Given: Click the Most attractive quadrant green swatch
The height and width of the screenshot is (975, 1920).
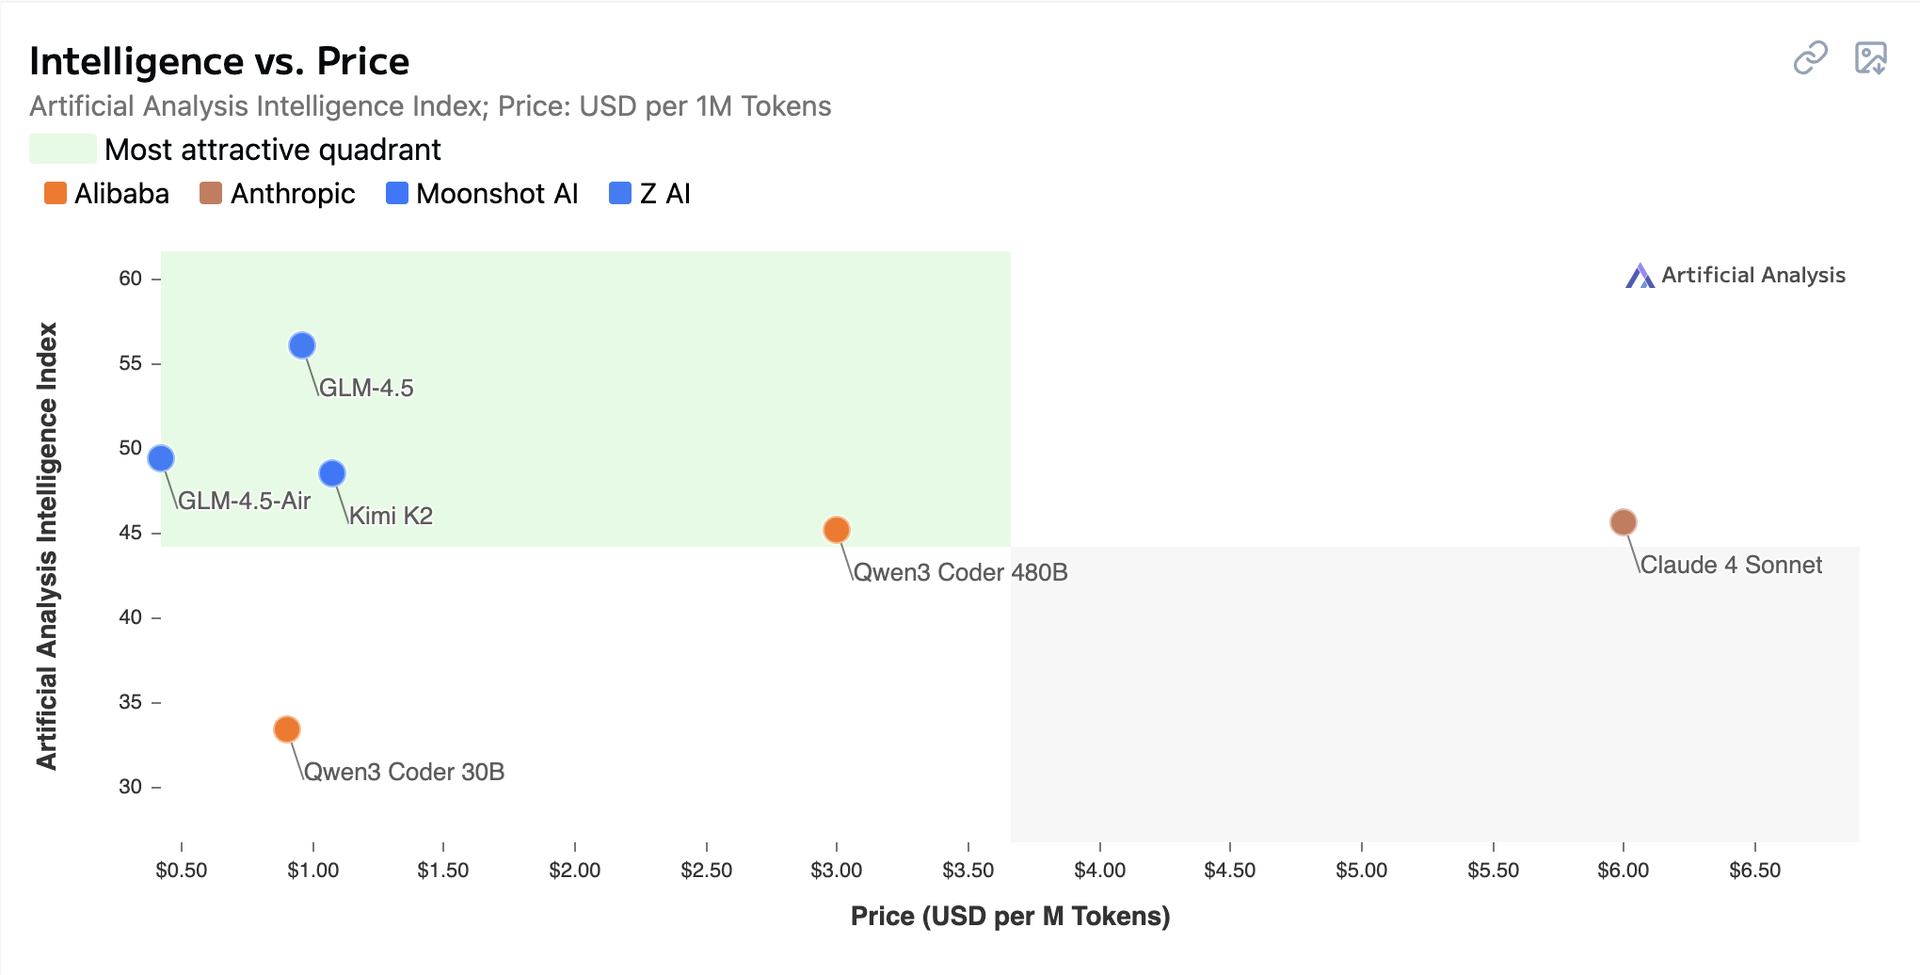Looking at the screenshot, I should click(63, 149).
